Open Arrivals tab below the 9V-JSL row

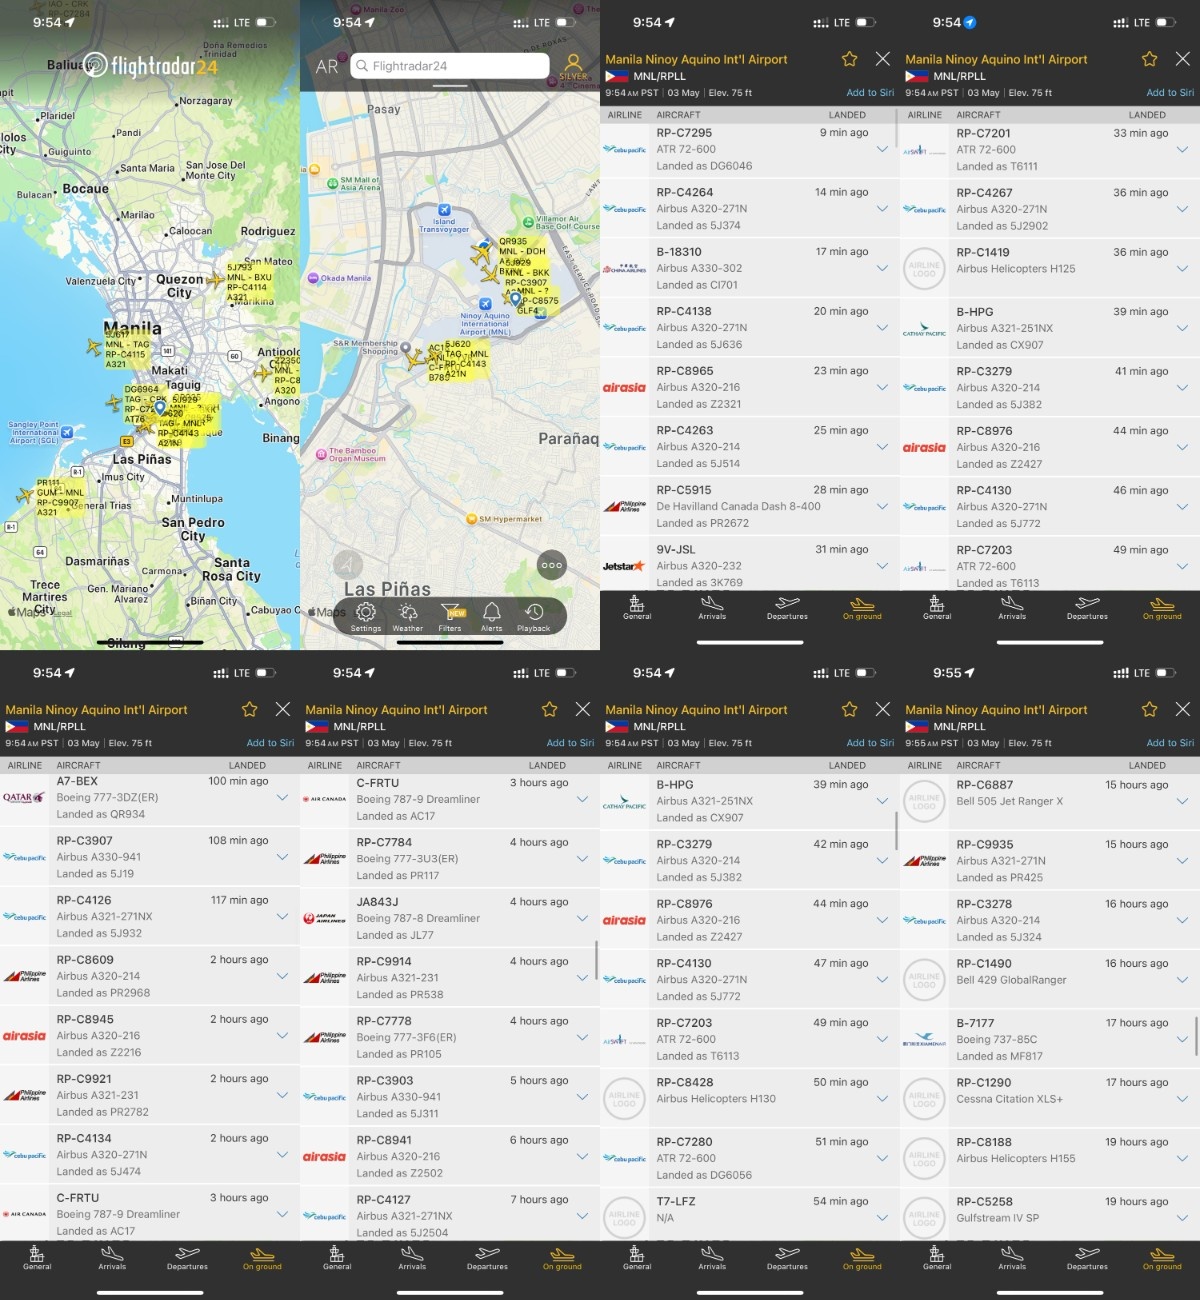pyautogui.click(x=712, y=608)
